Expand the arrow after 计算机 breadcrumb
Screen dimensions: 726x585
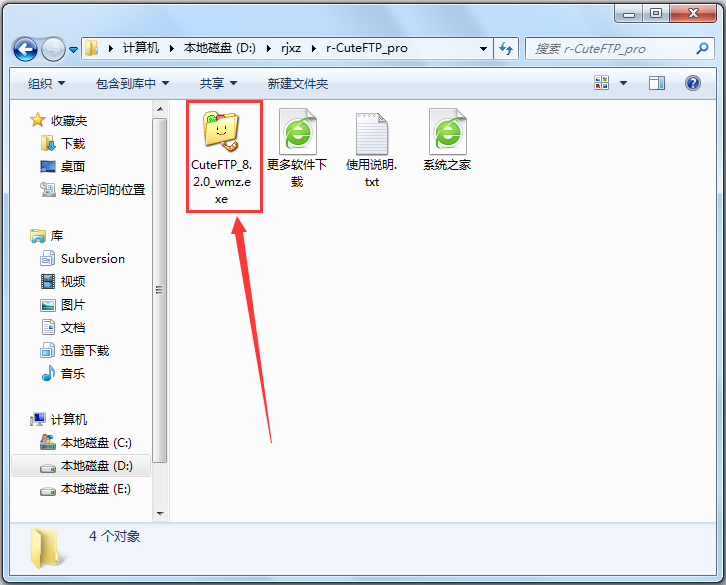[171, 48]
